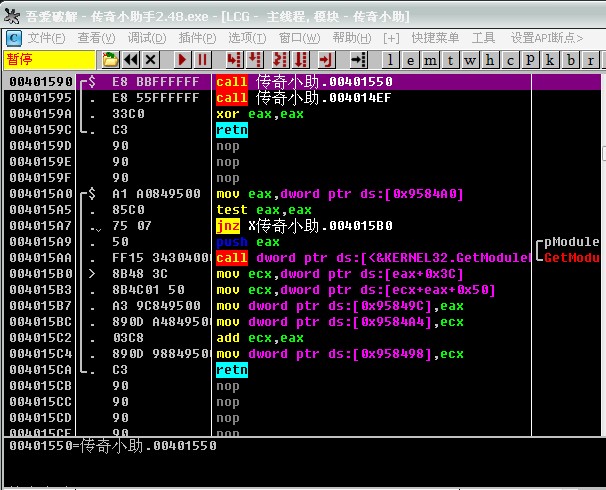
Task: Open windows list with 'w' button
Action: coord(470,60)
